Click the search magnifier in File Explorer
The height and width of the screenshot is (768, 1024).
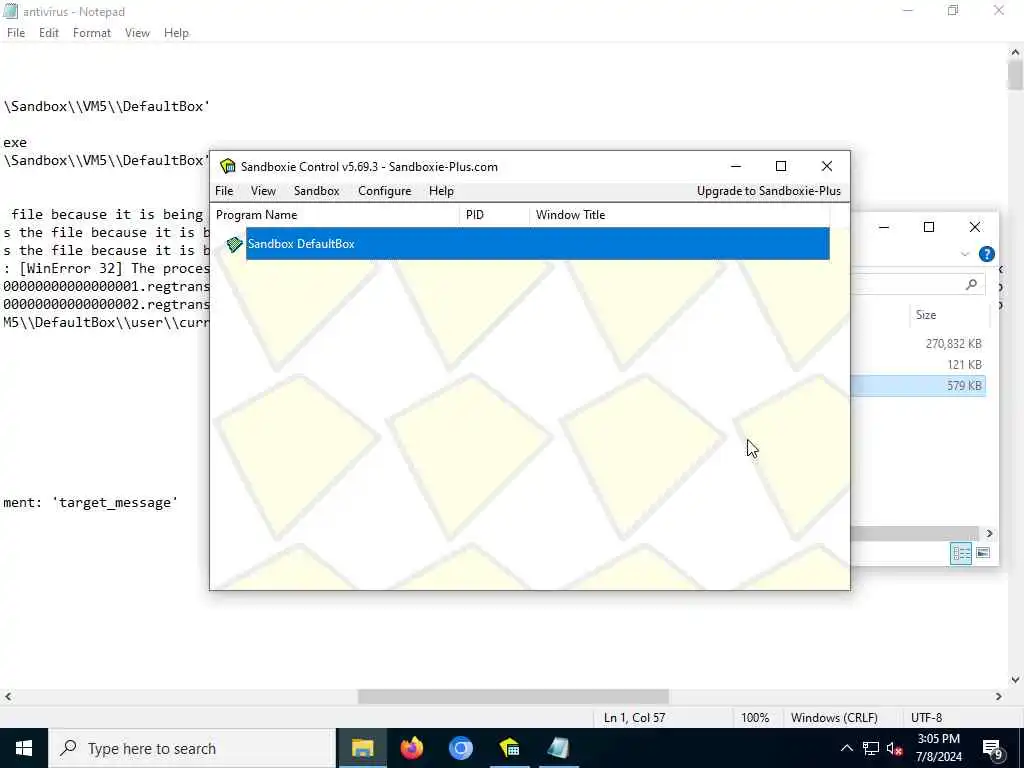click(972, 284)
